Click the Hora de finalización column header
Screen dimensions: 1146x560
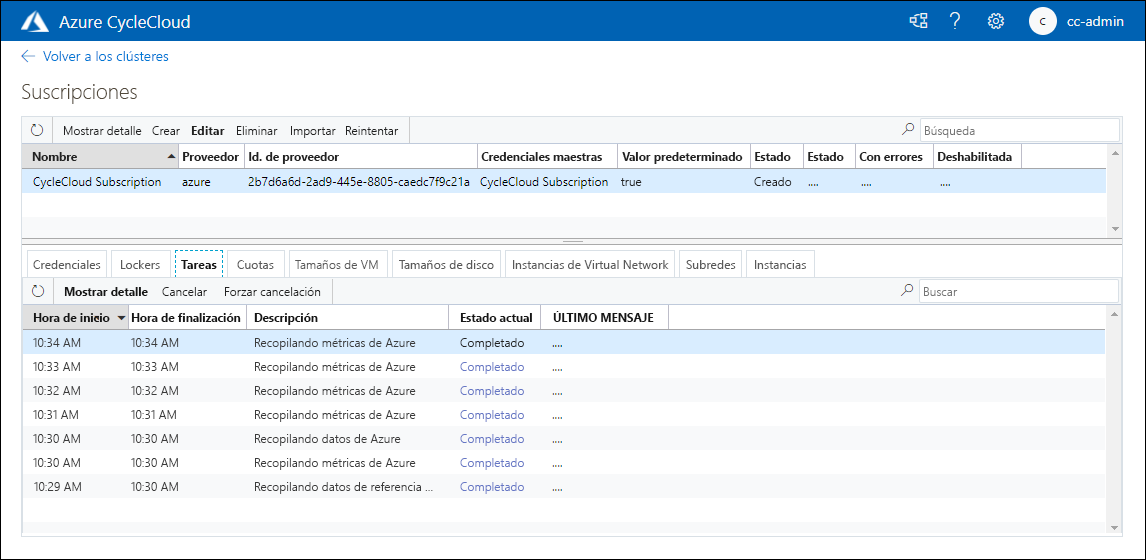187,318
